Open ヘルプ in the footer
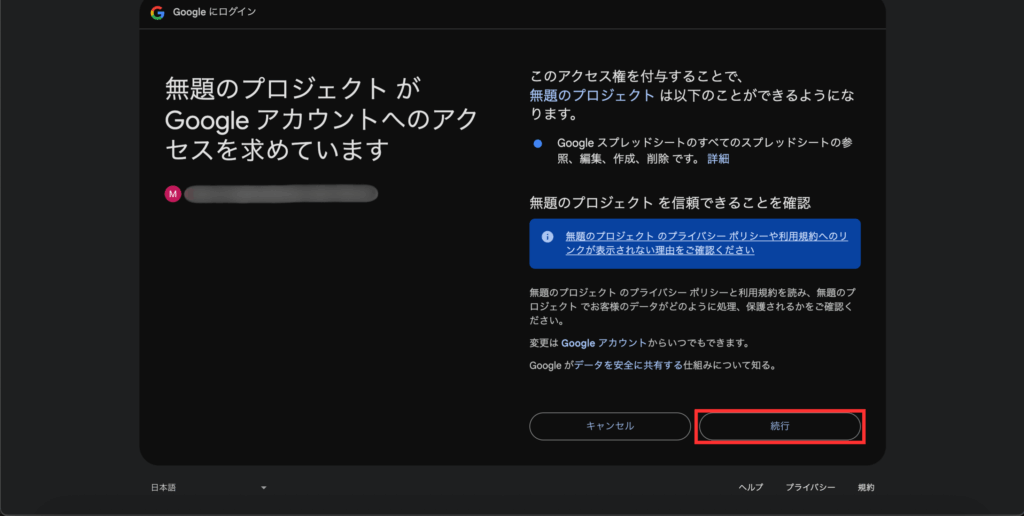 pos(750,487)
